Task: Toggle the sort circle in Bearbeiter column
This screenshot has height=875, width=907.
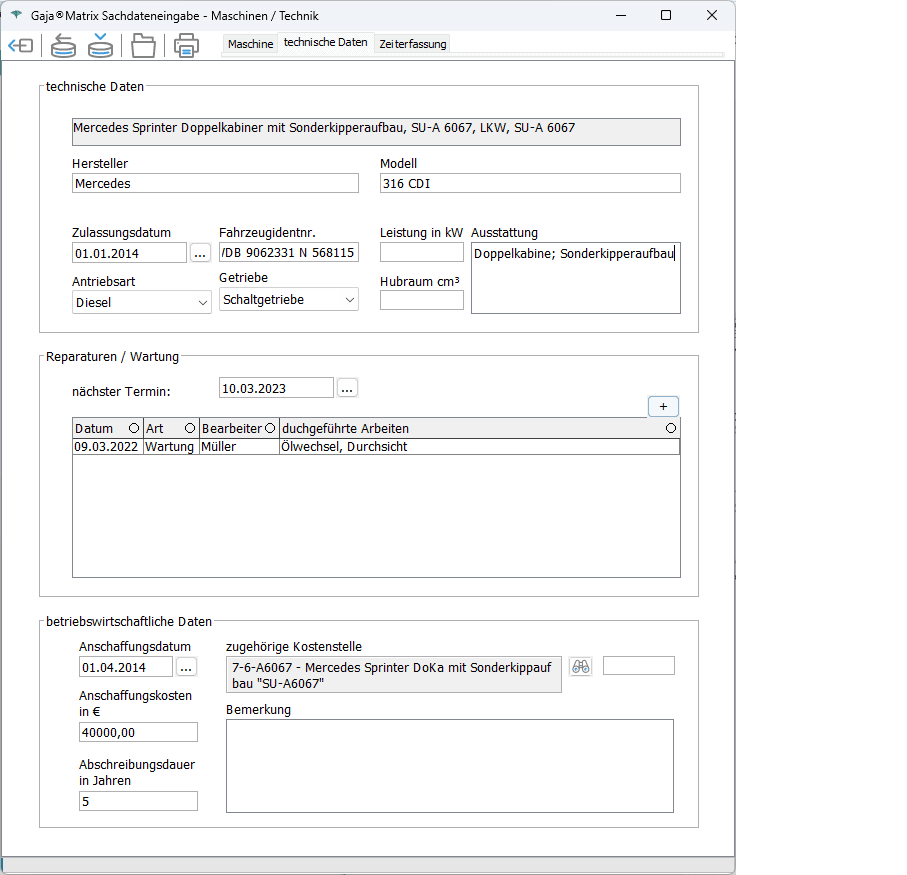Action: (270, 428)
